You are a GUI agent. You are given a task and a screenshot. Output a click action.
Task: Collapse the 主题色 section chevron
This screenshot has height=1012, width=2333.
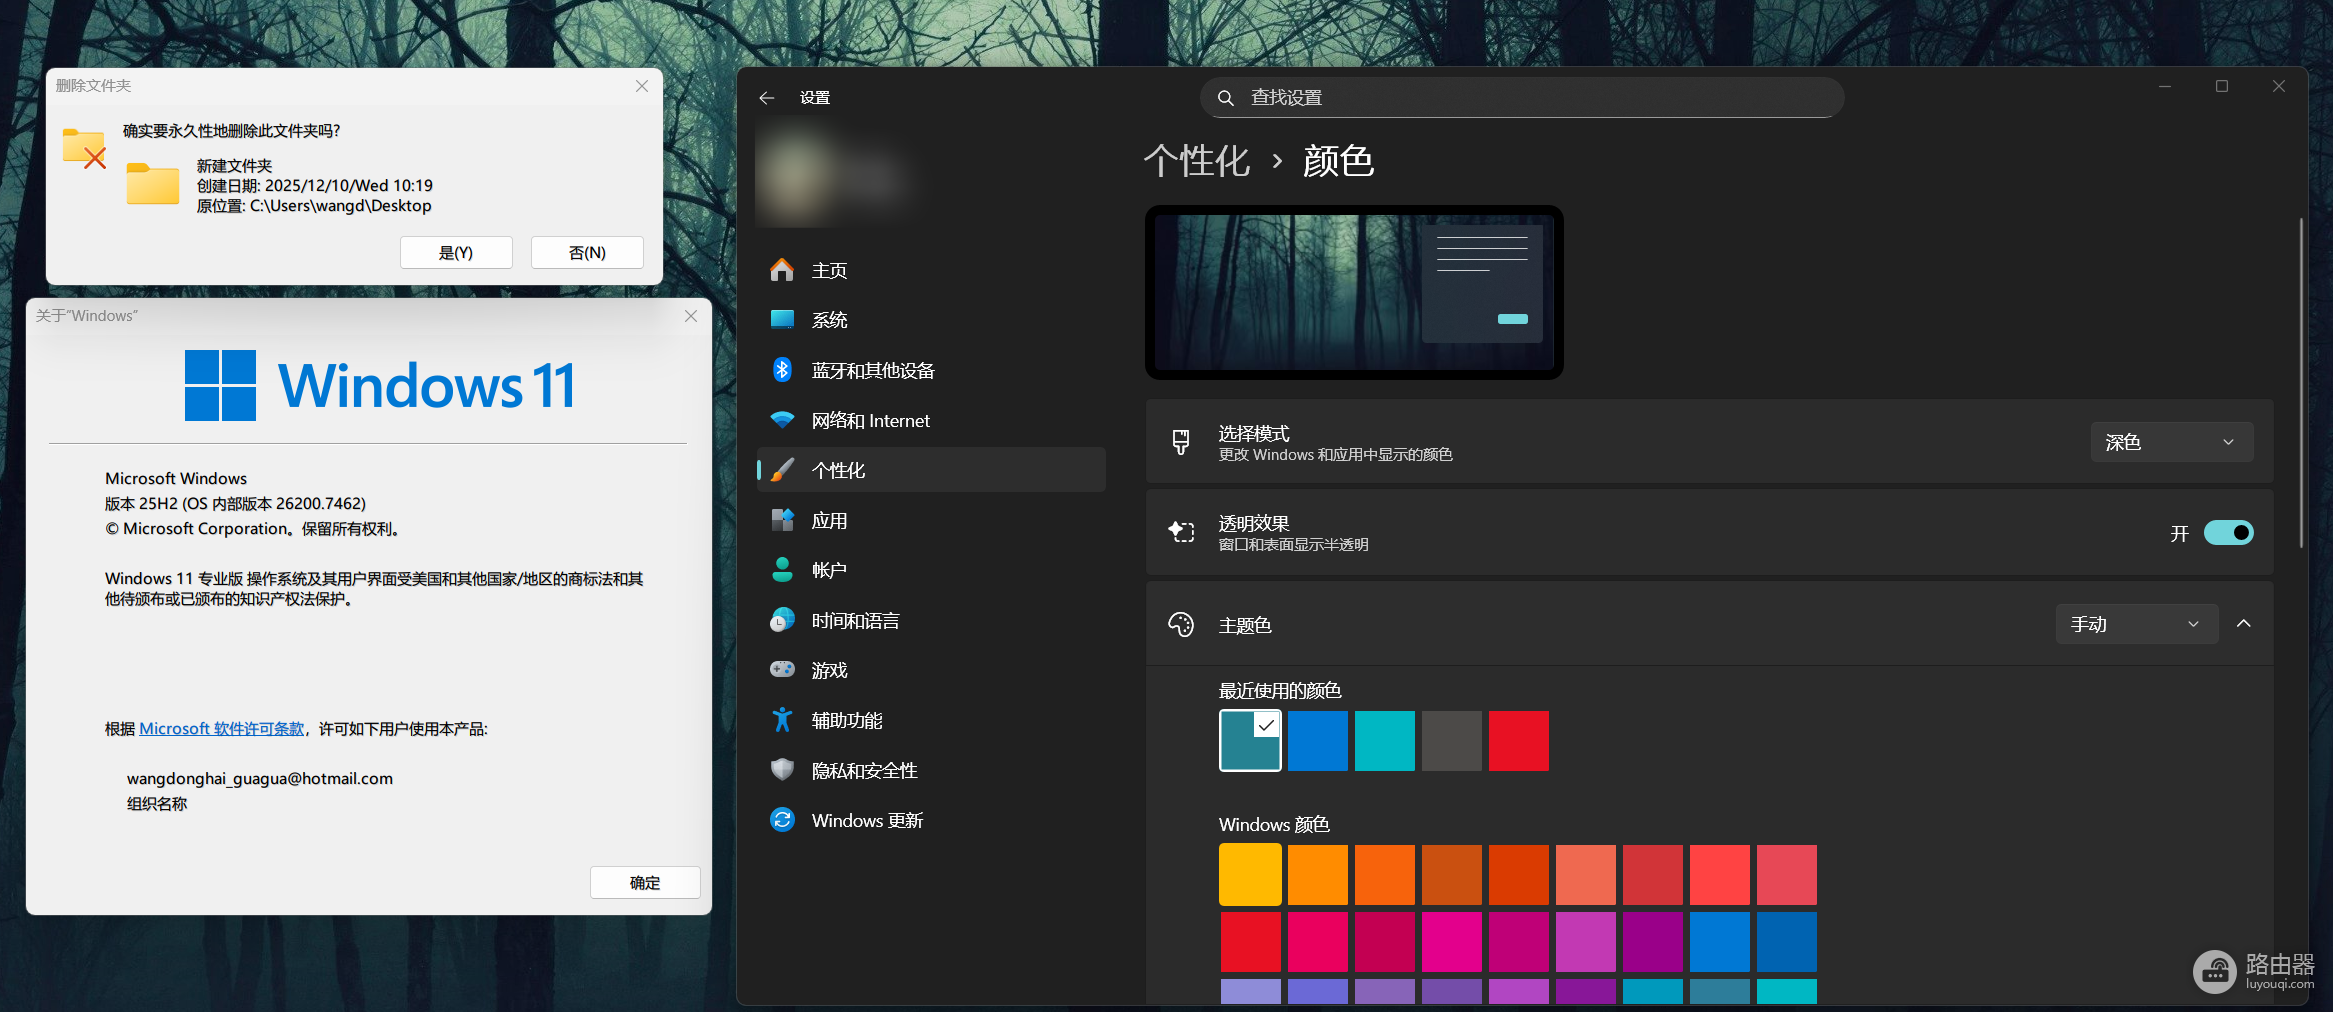[x=2244, y=624]
